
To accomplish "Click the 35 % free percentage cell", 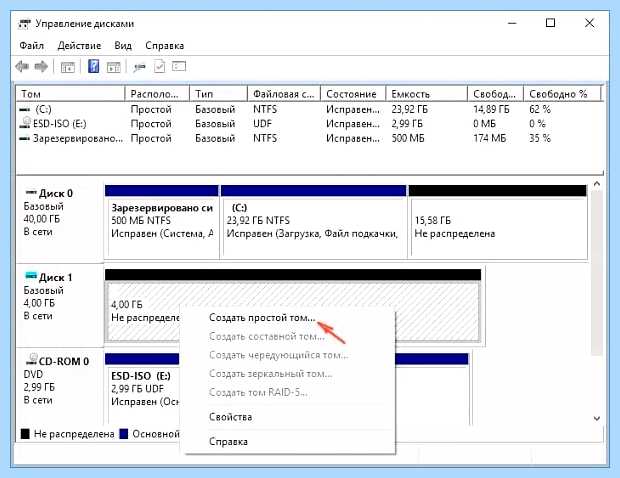I will pos(540,138).
